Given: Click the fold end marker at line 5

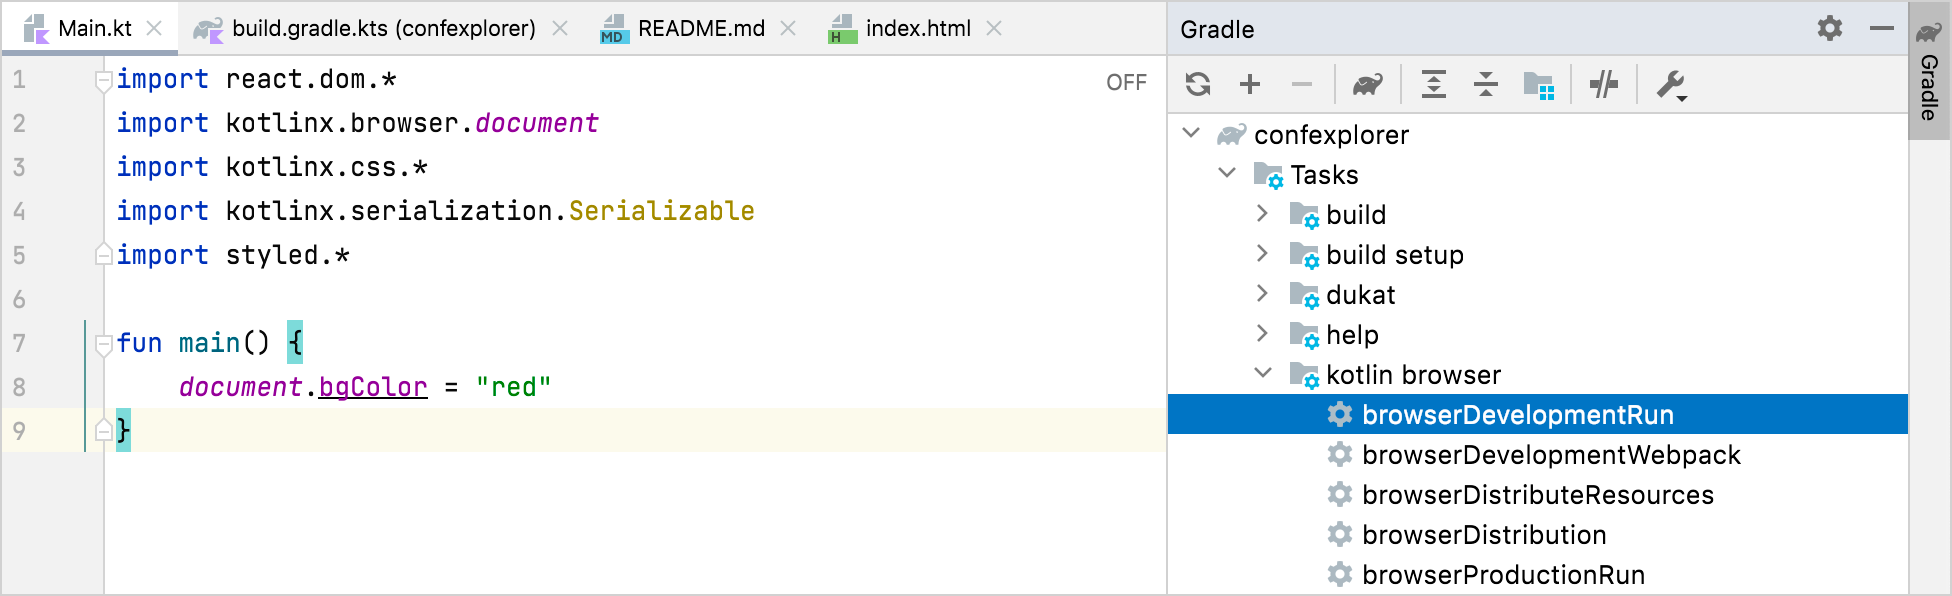Looking at the screenshot, I should pos(102,255).
